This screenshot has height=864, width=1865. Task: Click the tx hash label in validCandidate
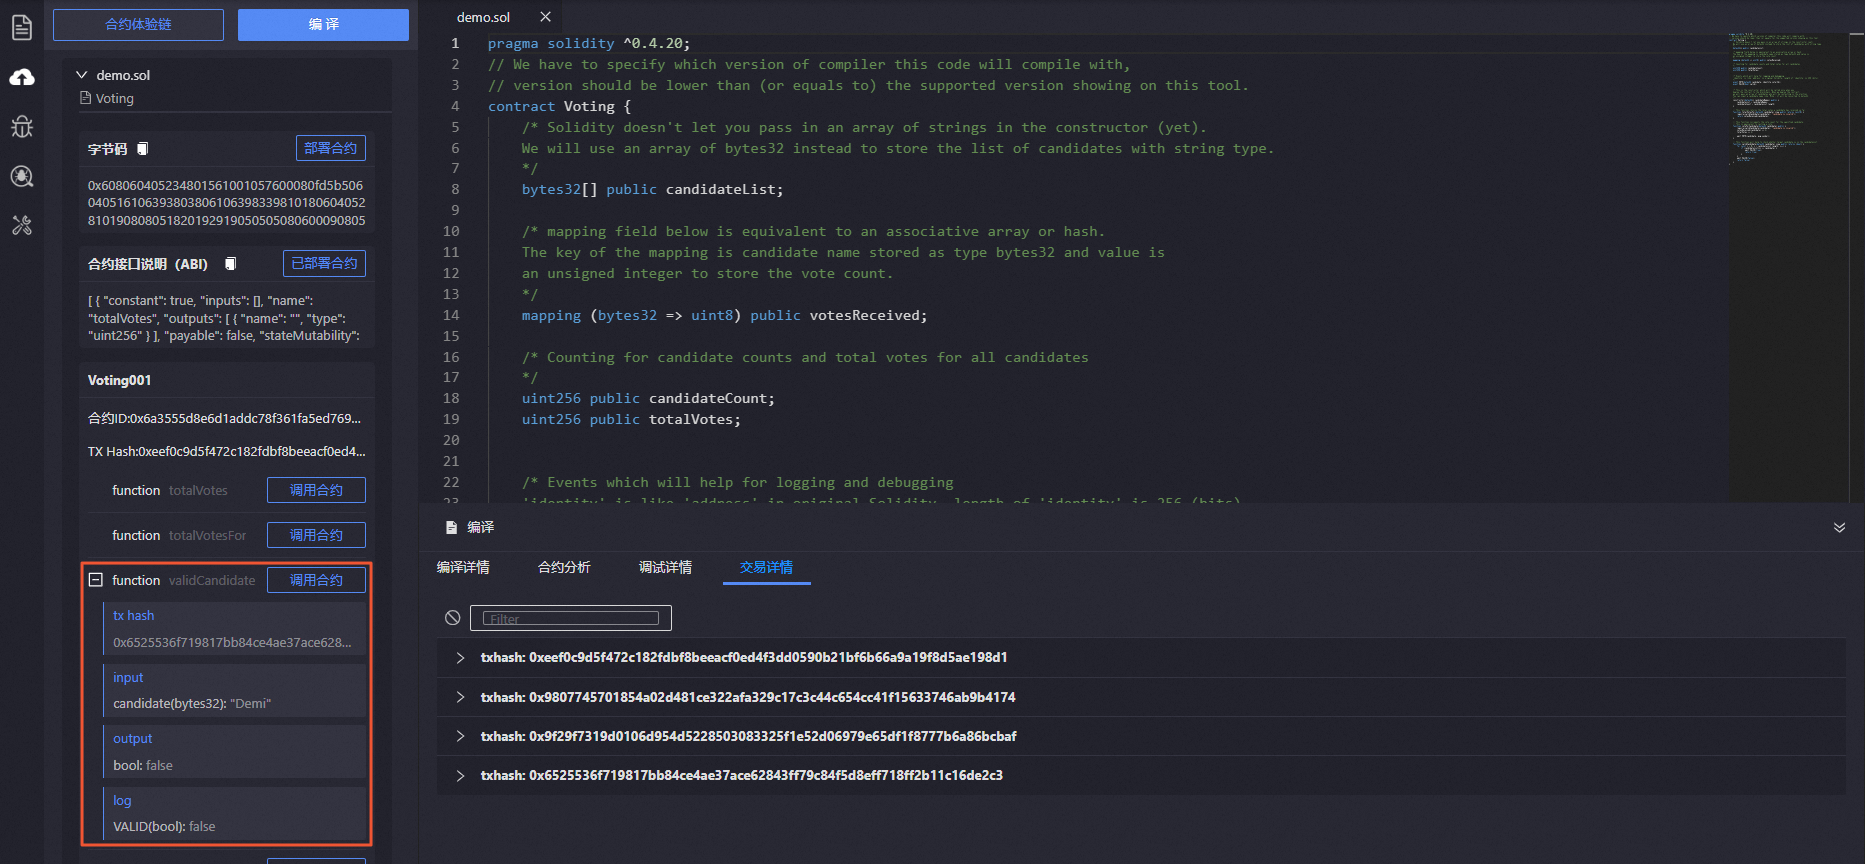[133, 615]
